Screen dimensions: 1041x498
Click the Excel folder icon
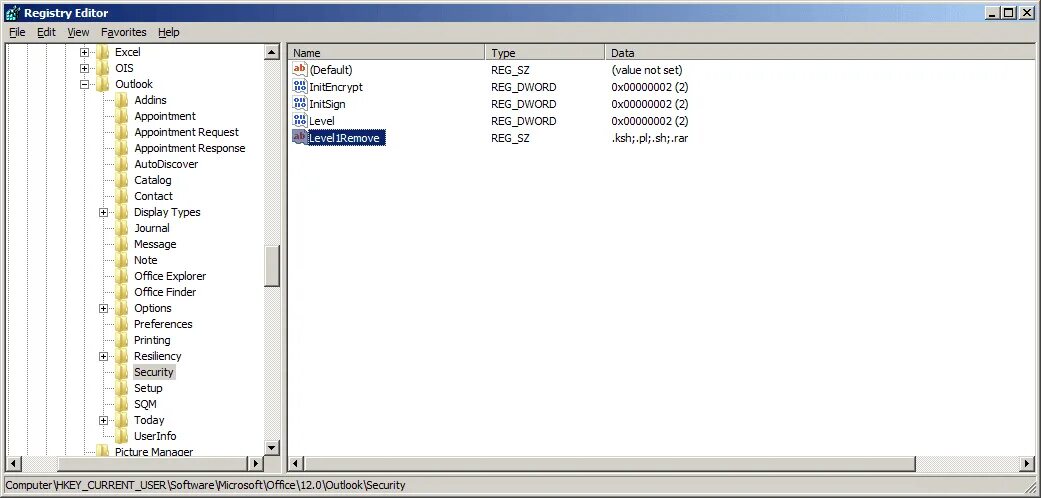pyautogui.click(x=103, y=52)
